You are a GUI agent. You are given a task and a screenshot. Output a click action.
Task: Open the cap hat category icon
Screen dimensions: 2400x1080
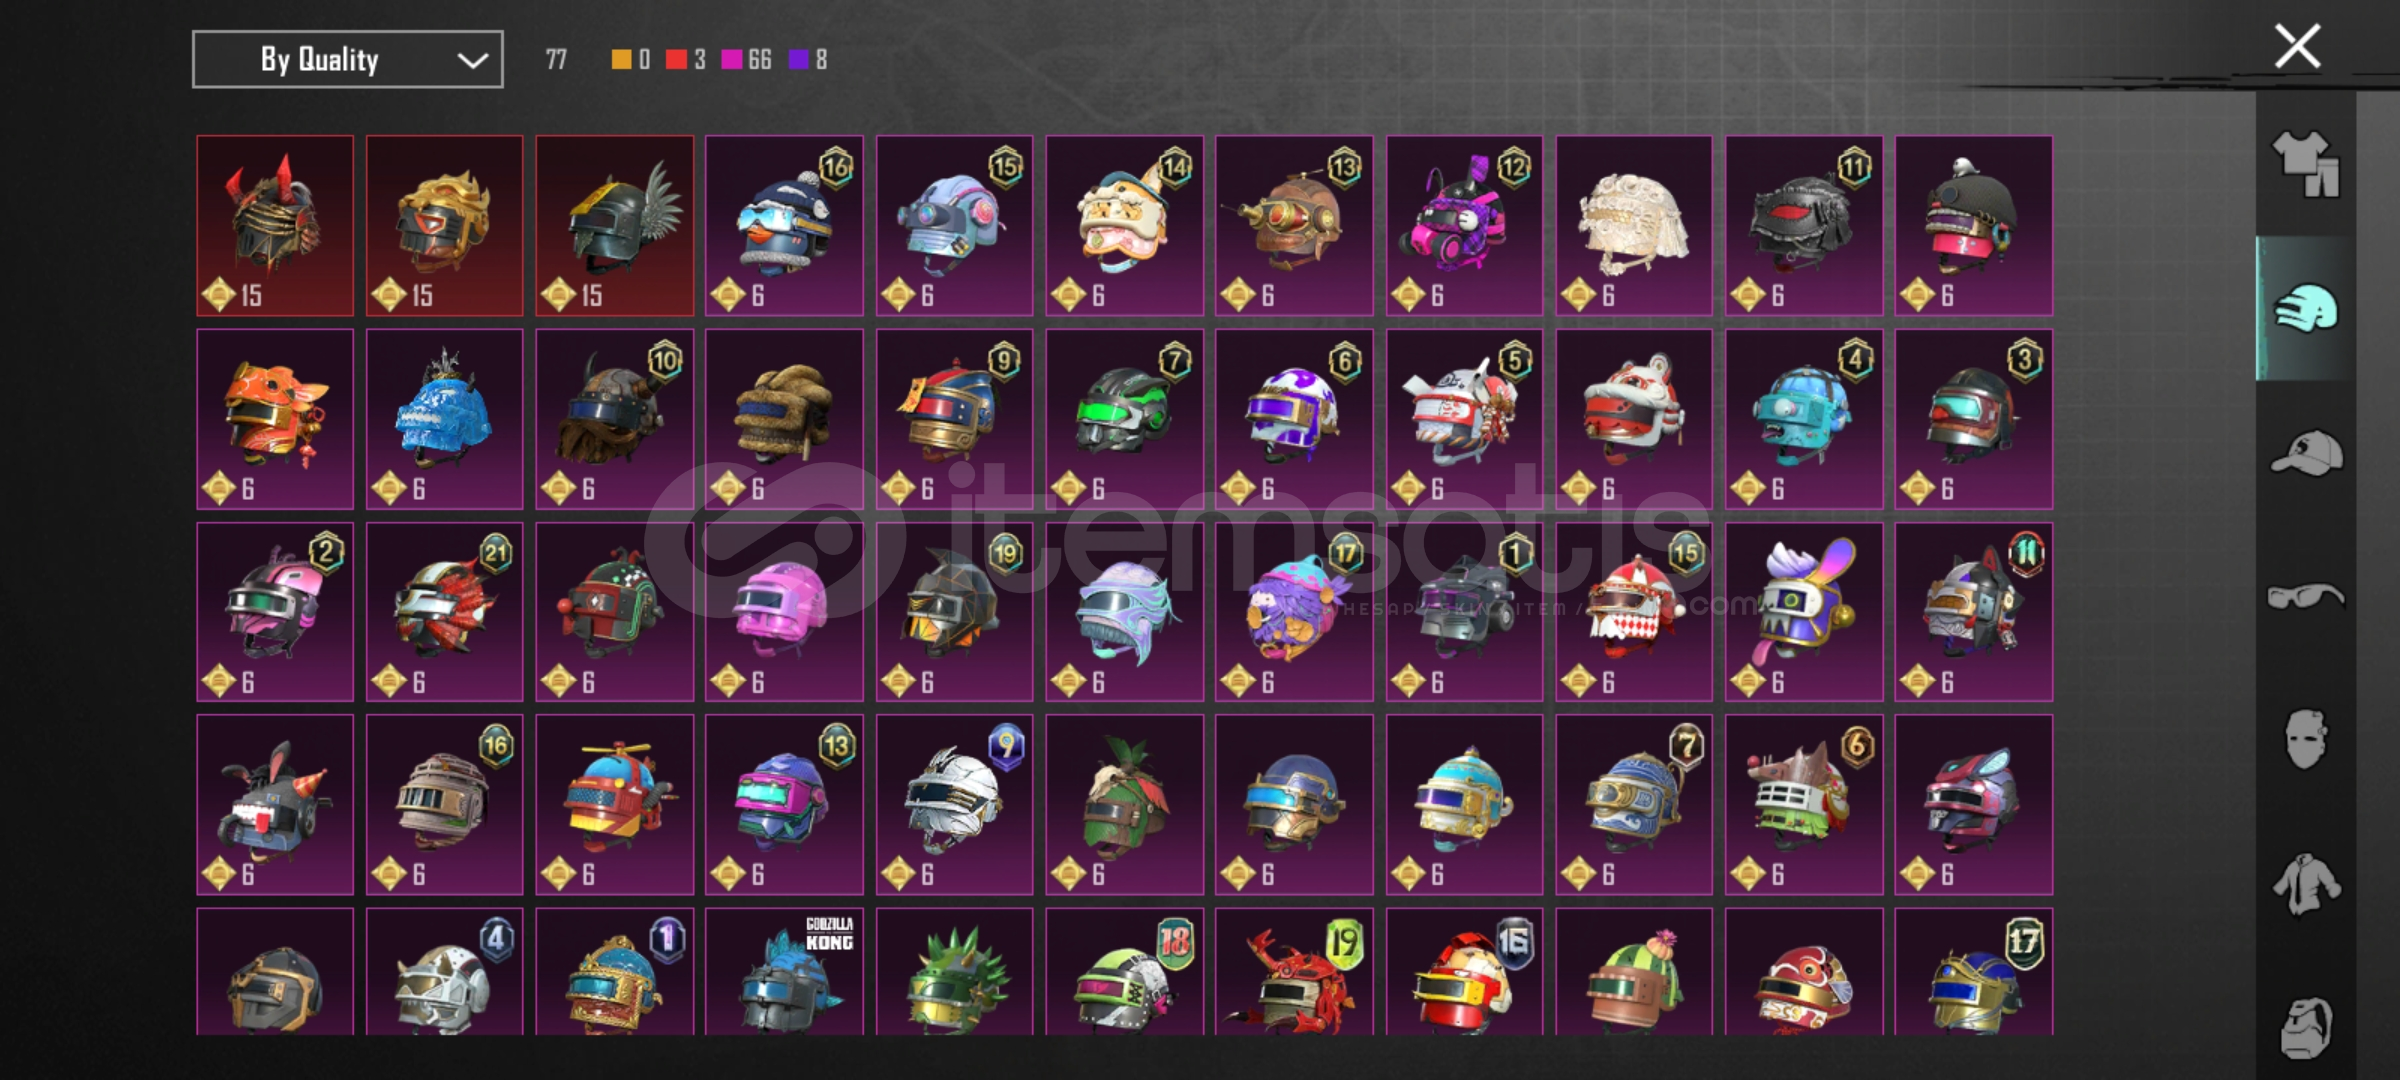(x=2306, y=452)
